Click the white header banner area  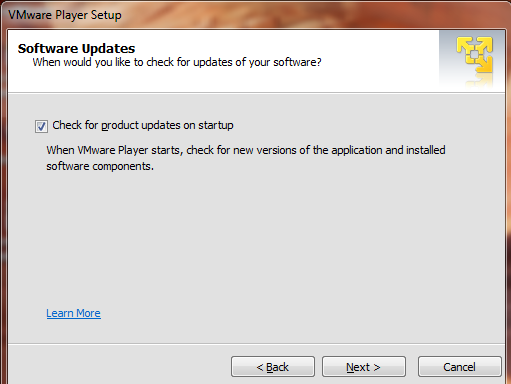pyautogui.click(x=223, y=61)
